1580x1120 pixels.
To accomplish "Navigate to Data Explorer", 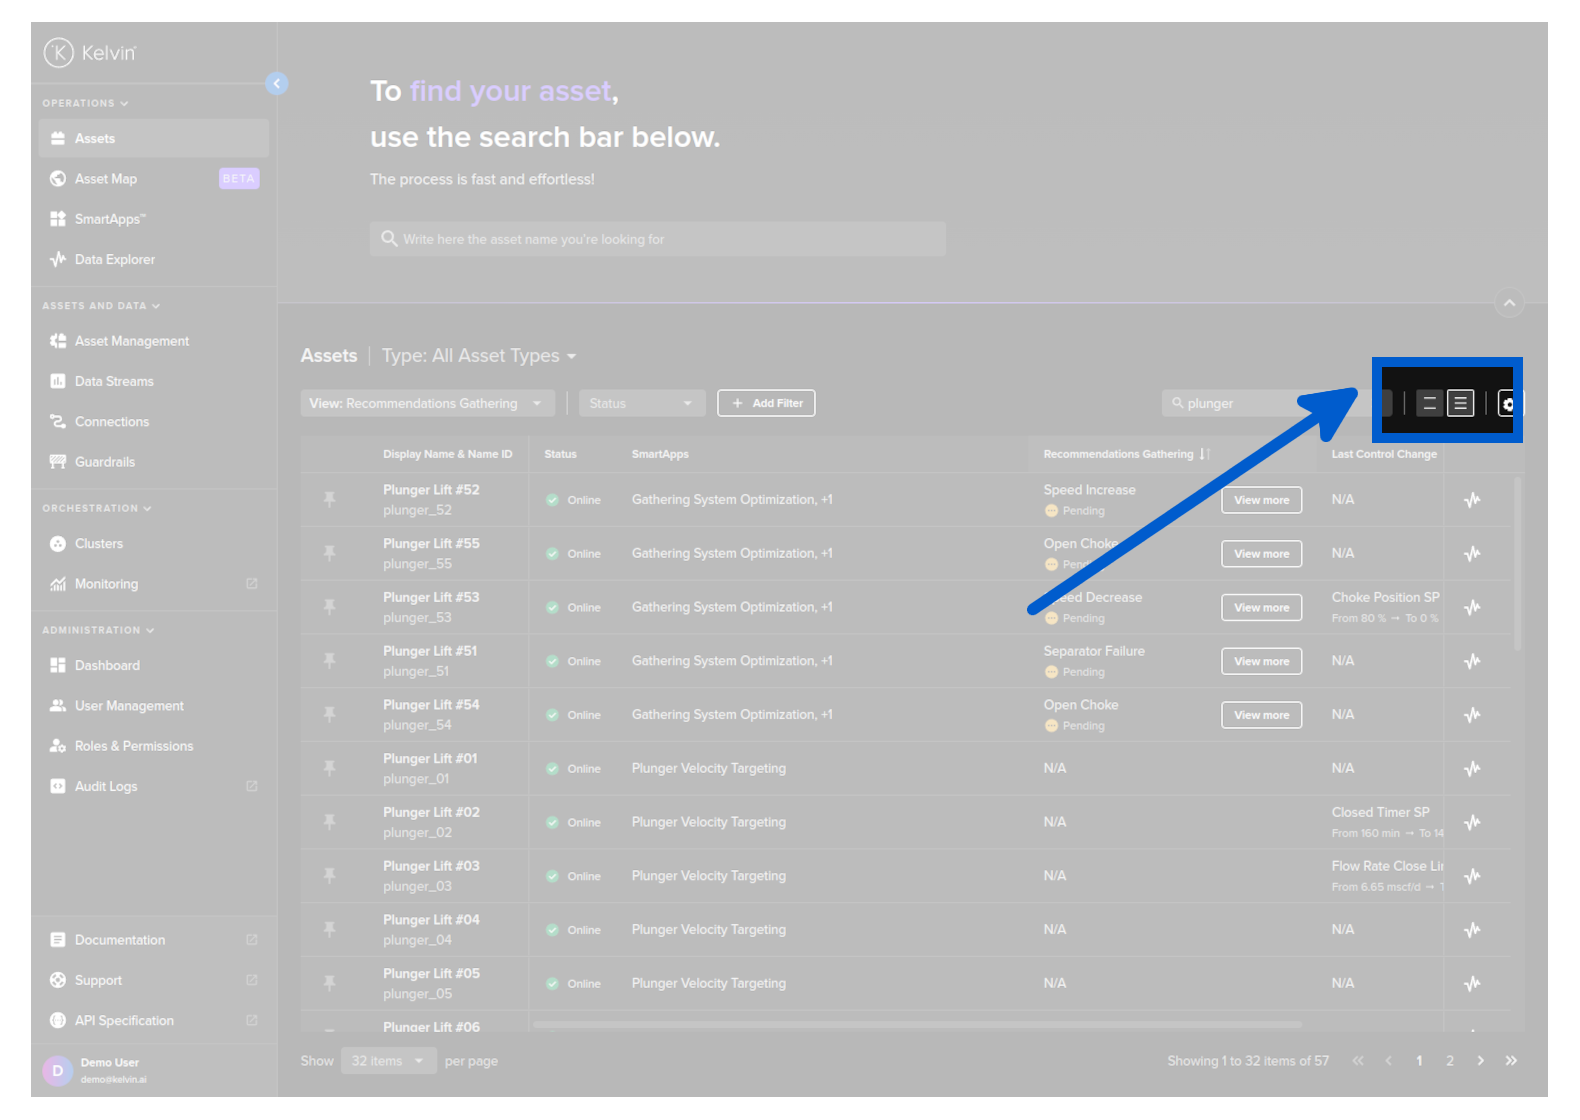I will pos(114,260).
